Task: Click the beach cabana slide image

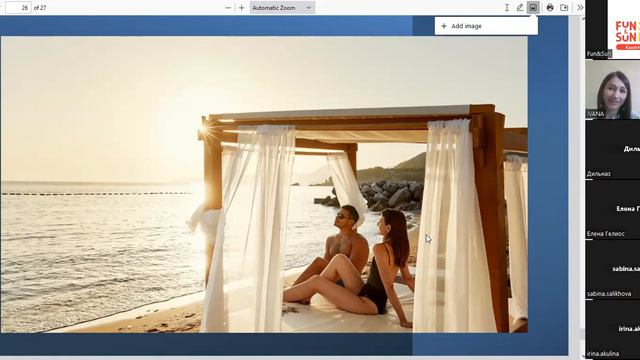Action: 264,184
